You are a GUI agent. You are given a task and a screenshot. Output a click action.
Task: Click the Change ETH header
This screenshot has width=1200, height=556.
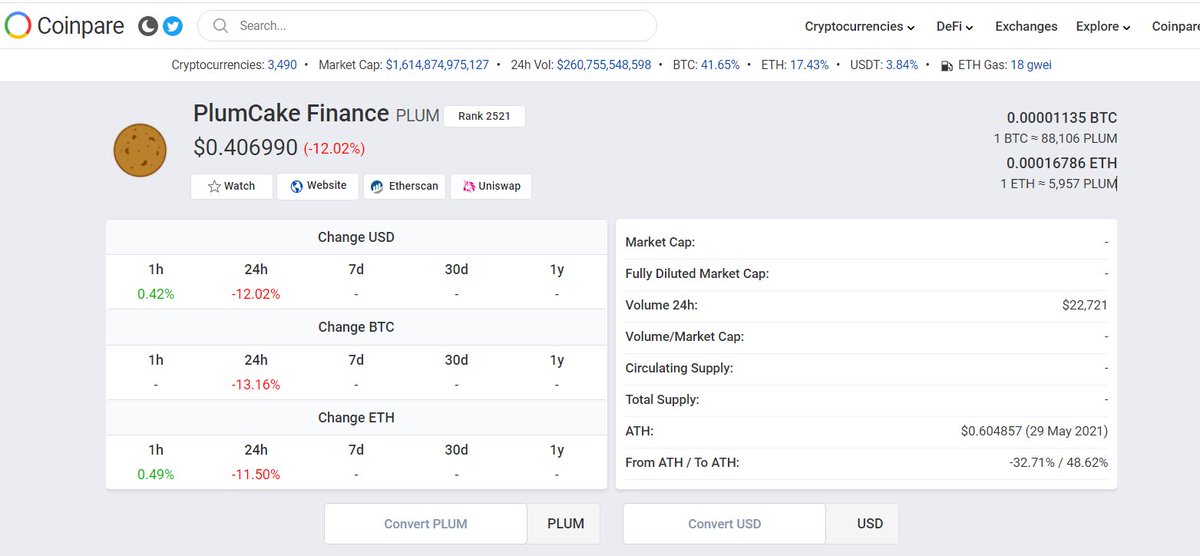pos(356,418)
